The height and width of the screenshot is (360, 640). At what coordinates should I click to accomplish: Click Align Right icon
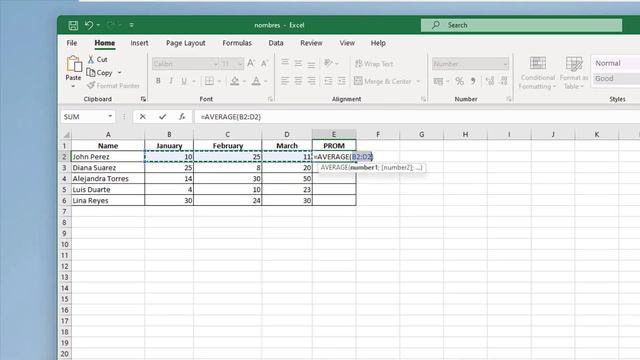click(311, 81)
